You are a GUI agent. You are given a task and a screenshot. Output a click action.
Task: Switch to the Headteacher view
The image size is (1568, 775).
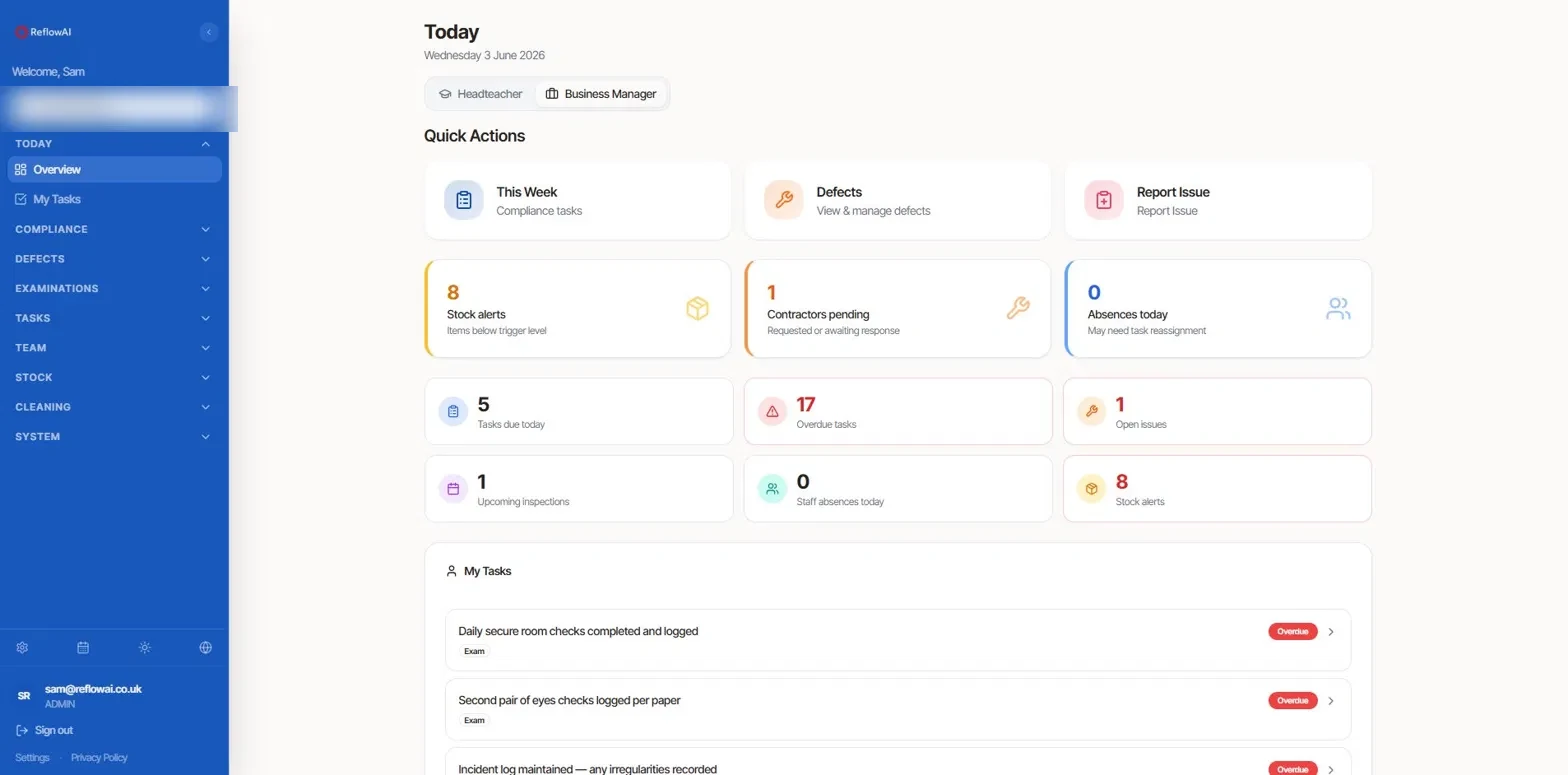[481, 94]
